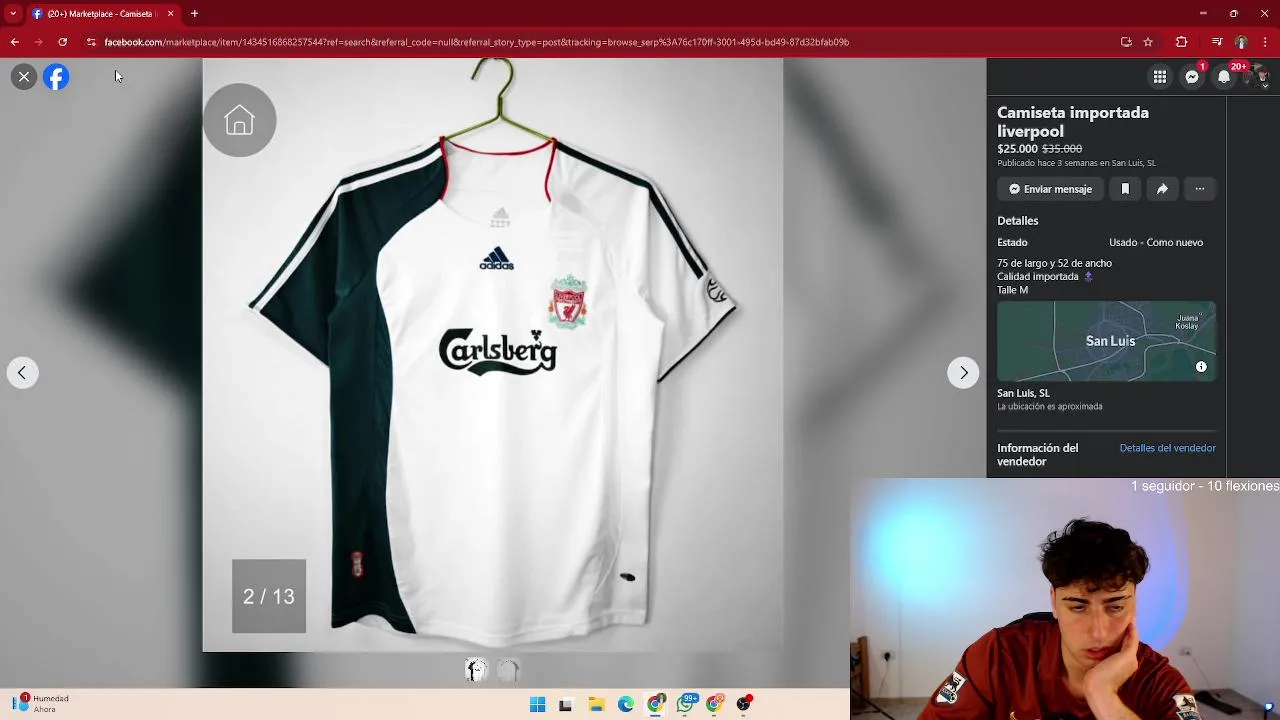Open the browser extensions puzzle icon
The width and height of the screenshot is (1280, 720).
pyautogui.click(x=1181, y=42)
